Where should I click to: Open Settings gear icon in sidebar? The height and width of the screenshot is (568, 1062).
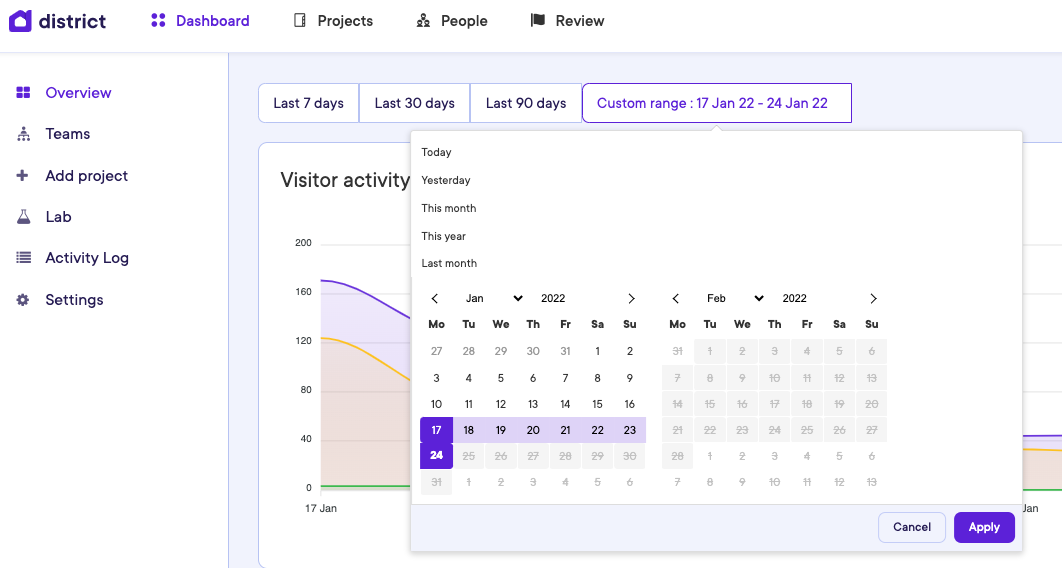click(x=23, y=300)
